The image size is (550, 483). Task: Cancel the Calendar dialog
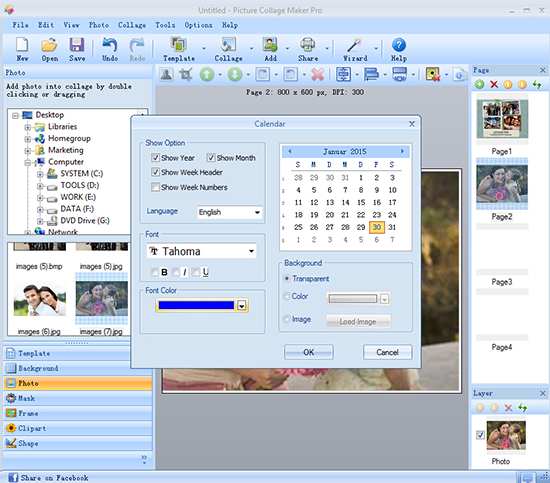pyautogui.click(x=387, y=352)
